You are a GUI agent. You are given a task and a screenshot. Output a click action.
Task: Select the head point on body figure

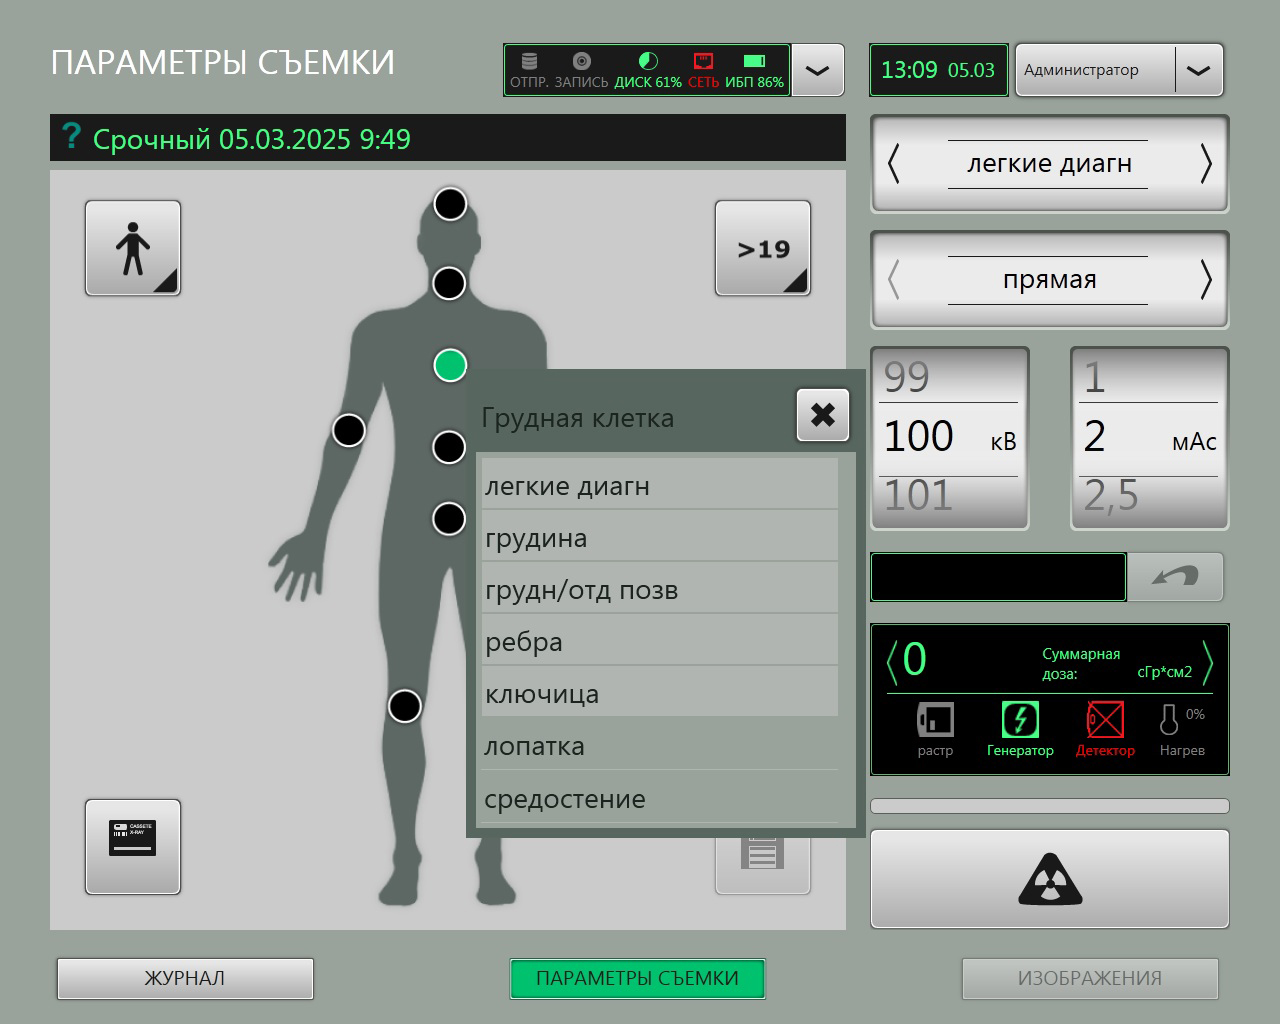pyautogui.click(x=450, y=204)
